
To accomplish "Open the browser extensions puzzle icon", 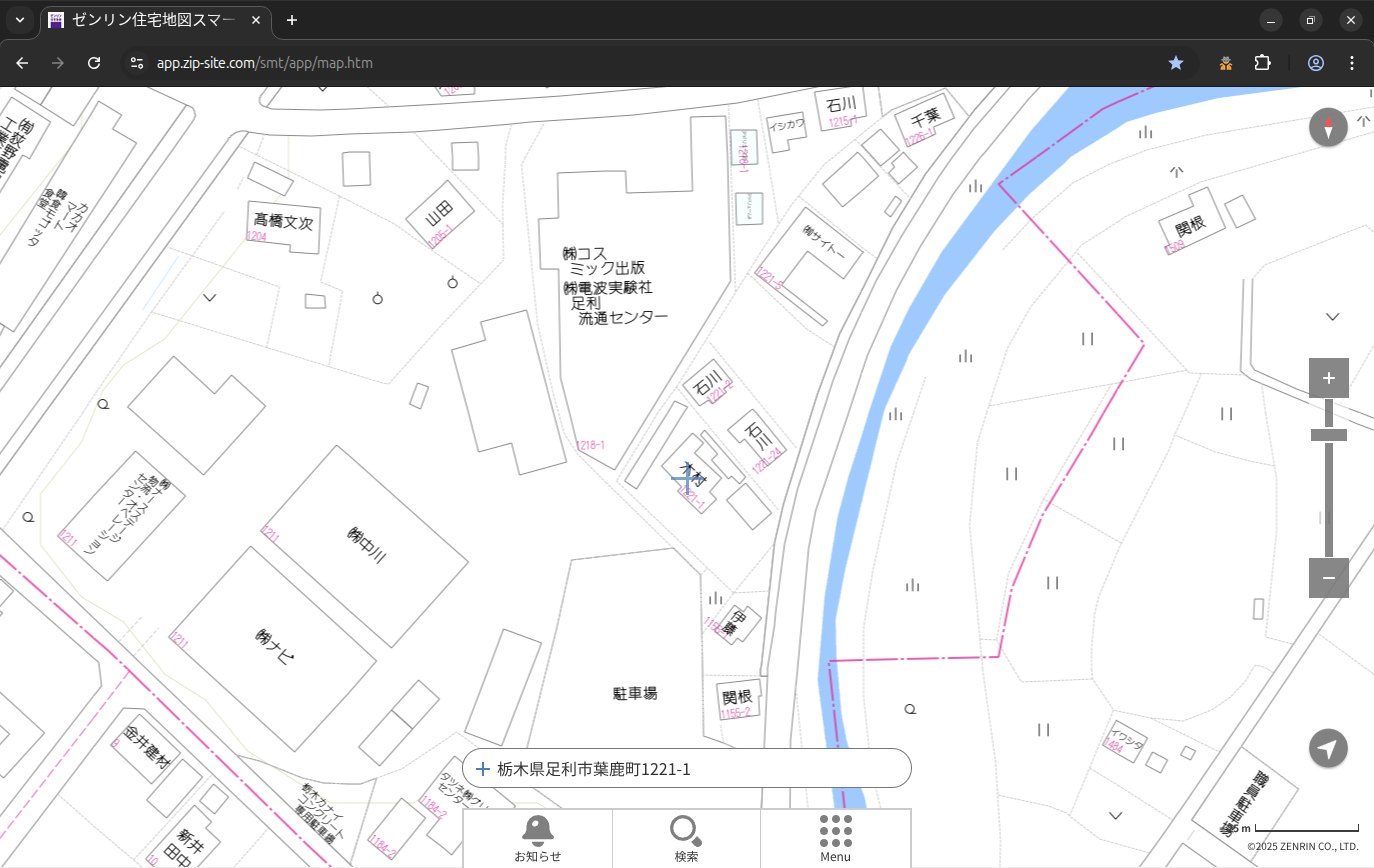I will (1262, 63).
